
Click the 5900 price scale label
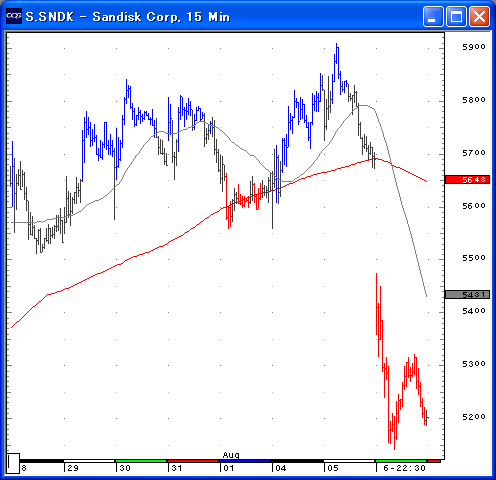click(474, 47)
